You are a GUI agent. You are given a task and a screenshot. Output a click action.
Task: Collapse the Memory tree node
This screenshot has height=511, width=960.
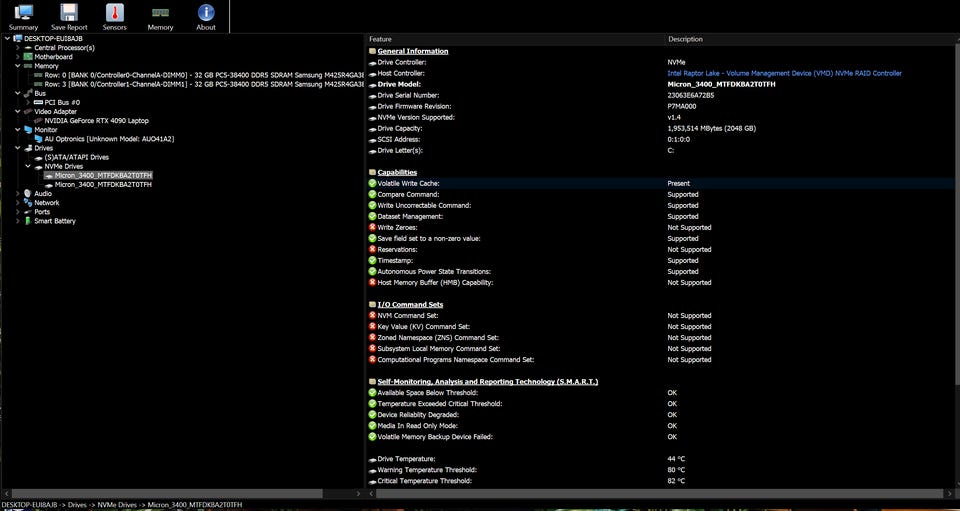coord(18,66)
